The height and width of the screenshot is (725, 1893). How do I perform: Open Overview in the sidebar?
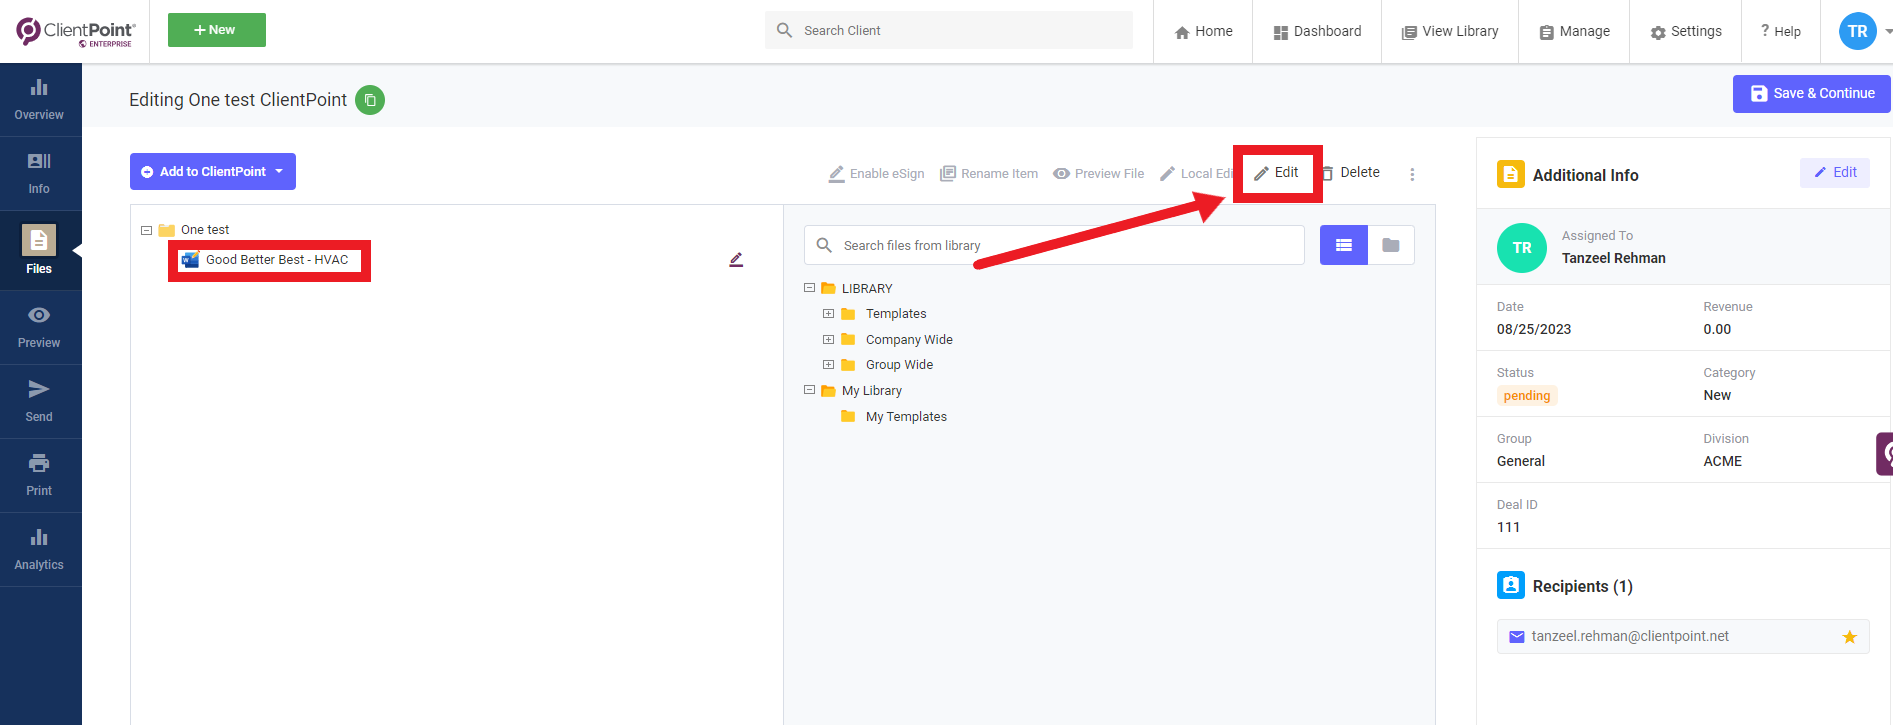[x=39, y=100]
